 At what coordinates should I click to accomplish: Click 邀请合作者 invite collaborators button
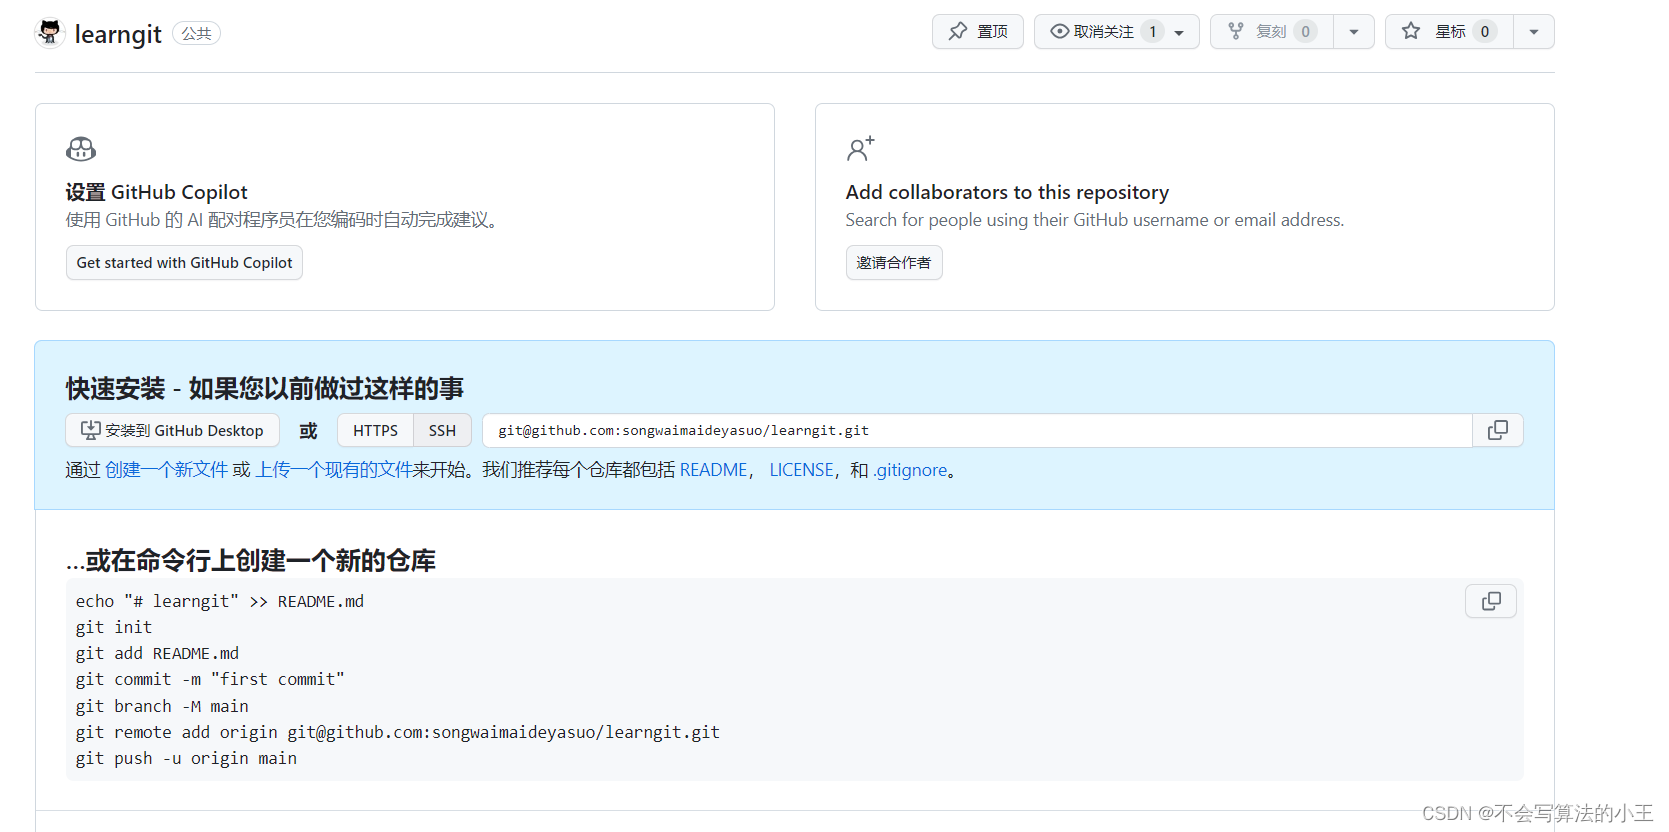894,263
